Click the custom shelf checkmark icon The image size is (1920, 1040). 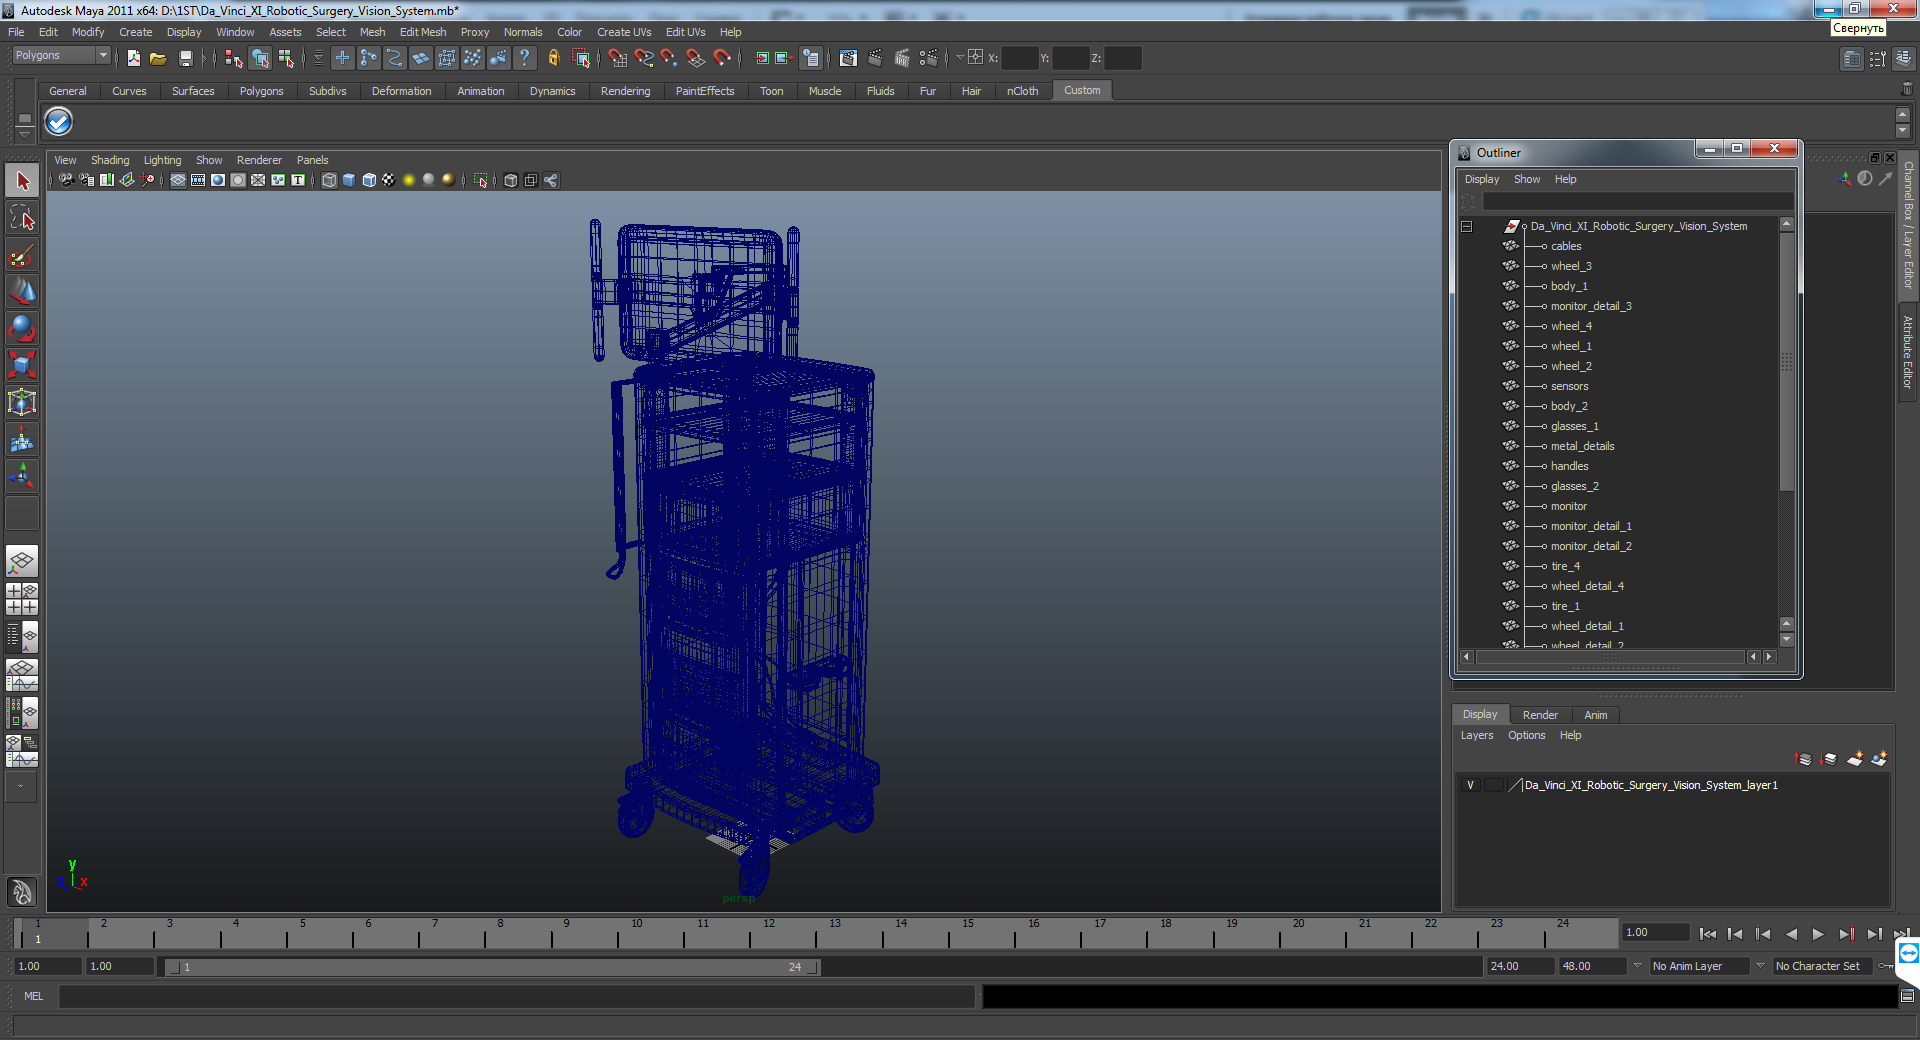tap(59, 122)
